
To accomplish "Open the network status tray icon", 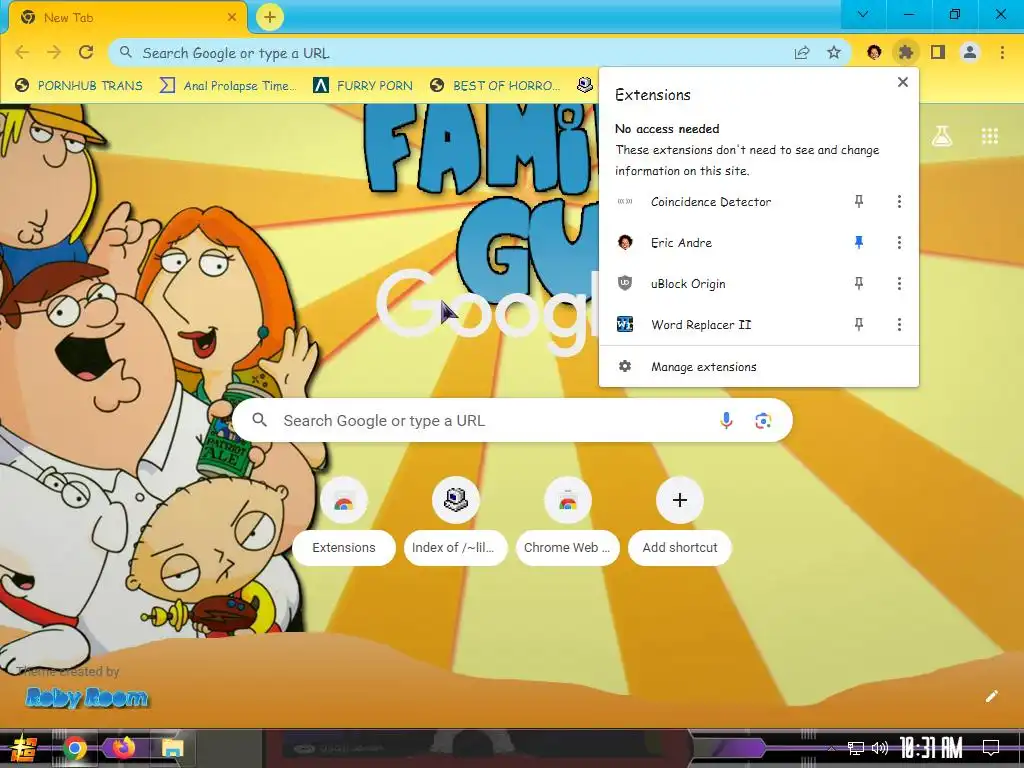I will 856,748.
